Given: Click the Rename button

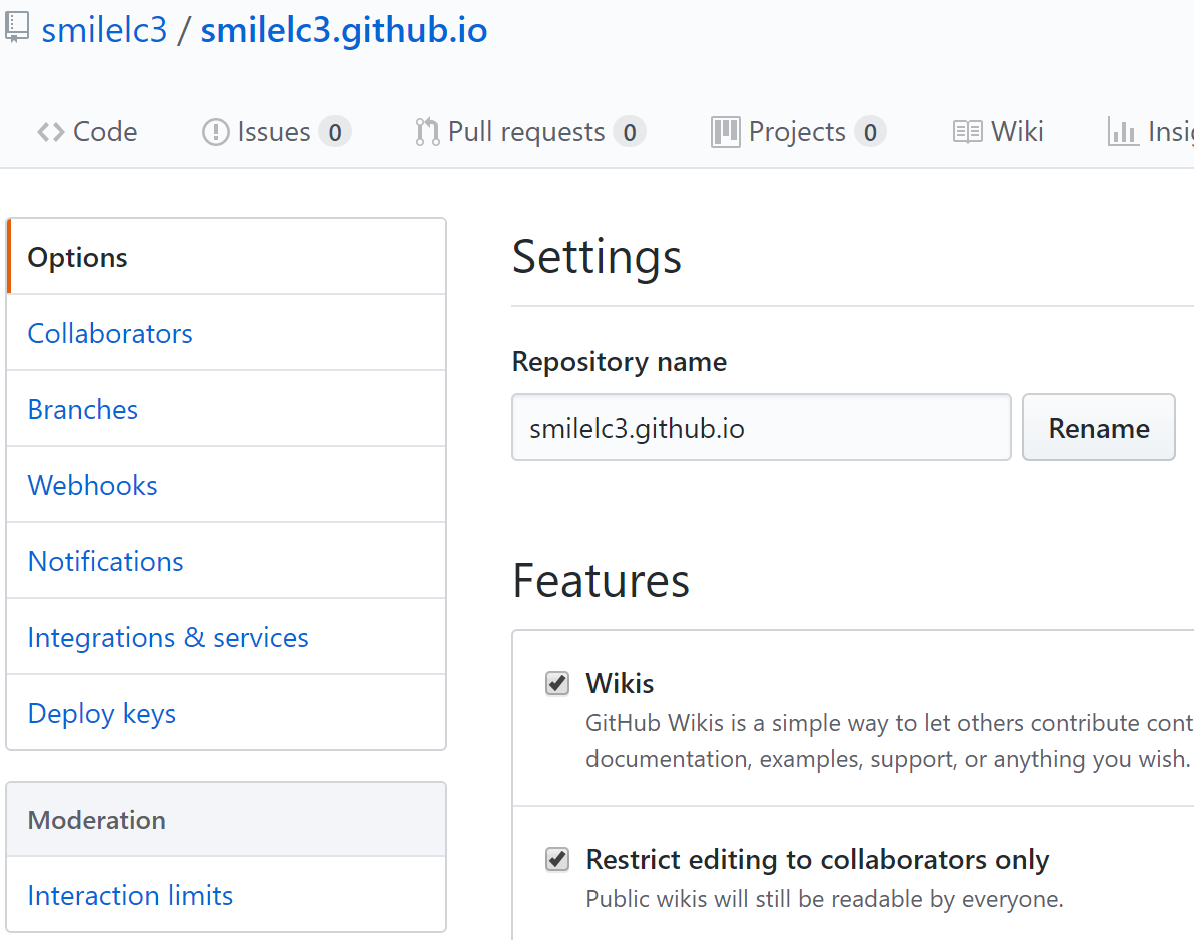Looking at the screenshot, I should [1099, 427].
